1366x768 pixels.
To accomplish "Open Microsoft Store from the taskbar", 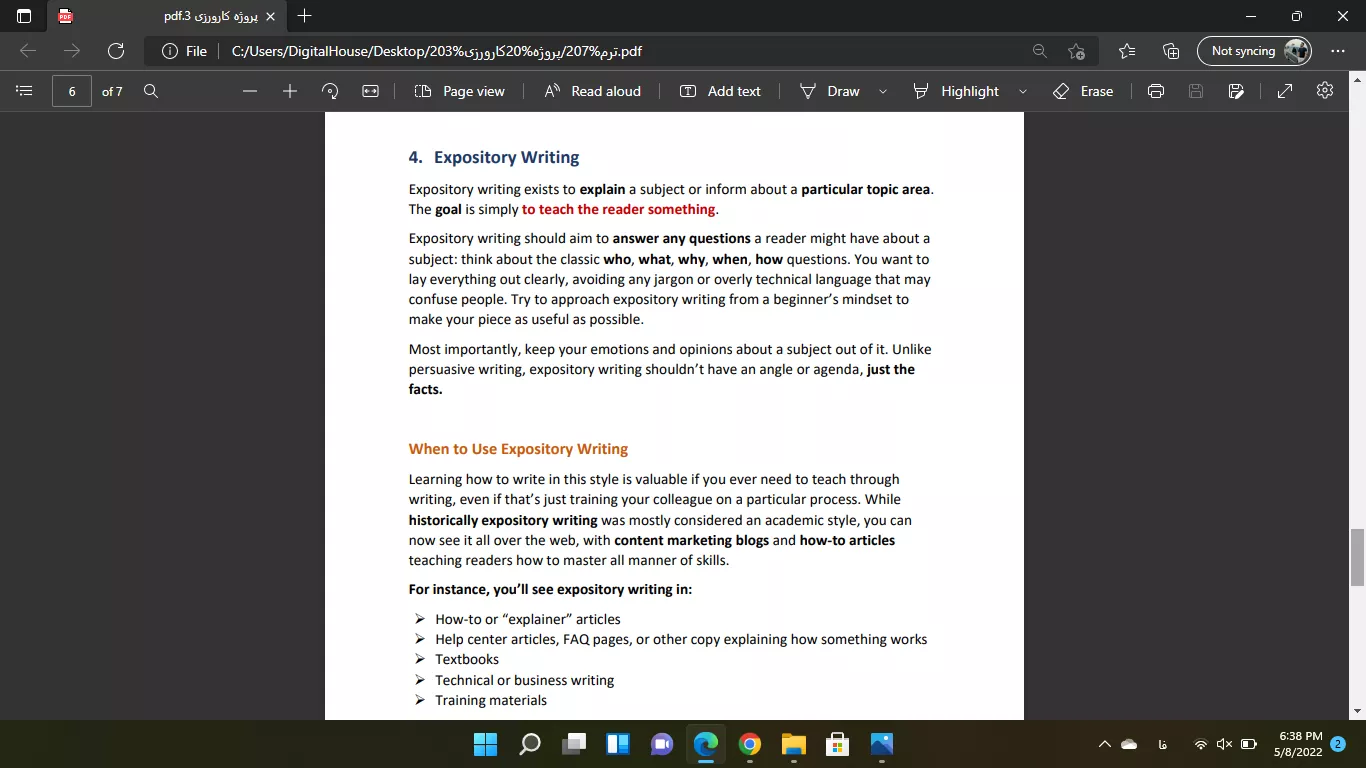I will pyautogui.click(x=838, y=744).
